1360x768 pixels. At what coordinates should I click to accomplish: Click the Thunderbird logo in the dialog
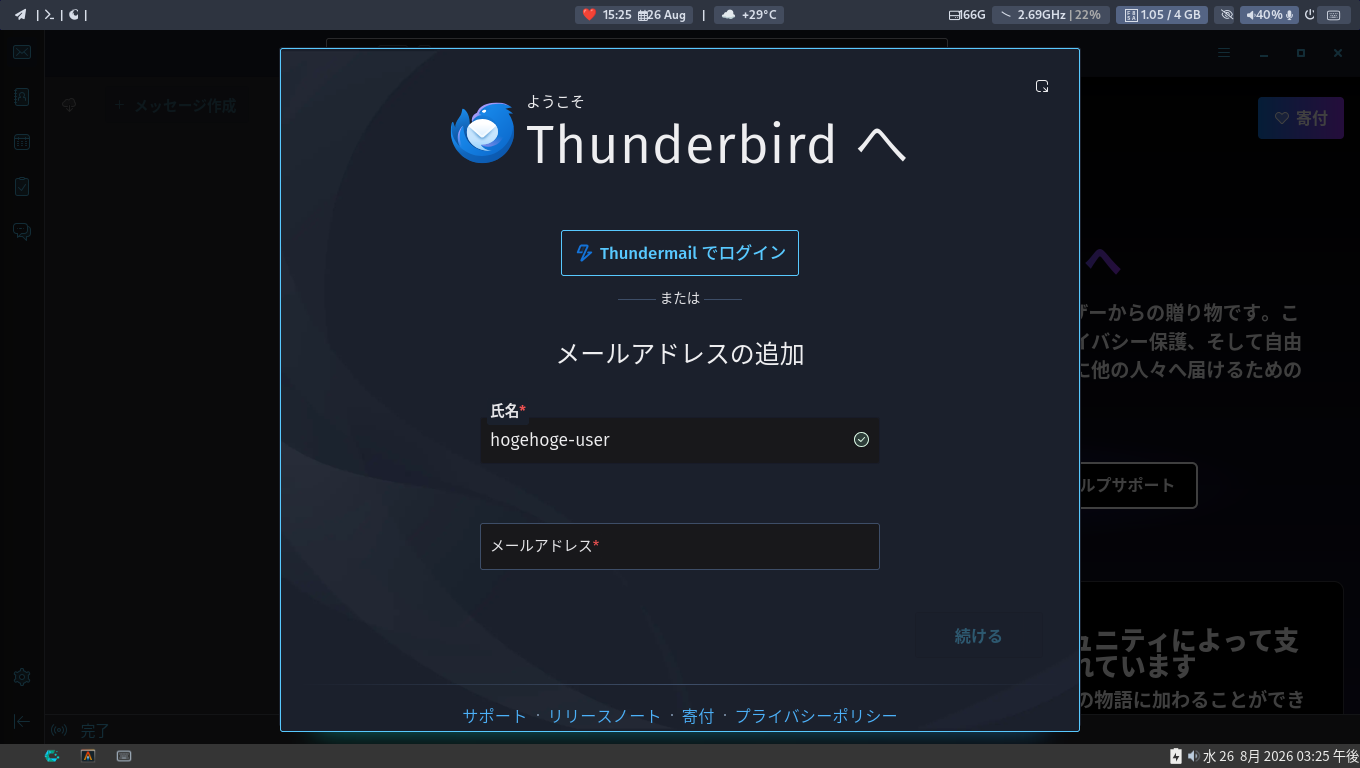(x=482, y=133)
